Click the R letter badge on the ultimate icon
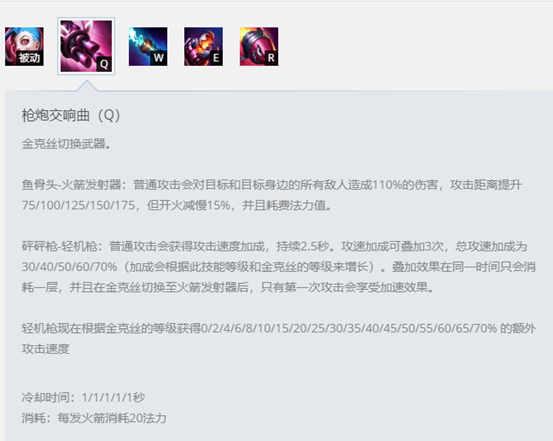Screen dimensions: 553x441 tap(271, 58)
